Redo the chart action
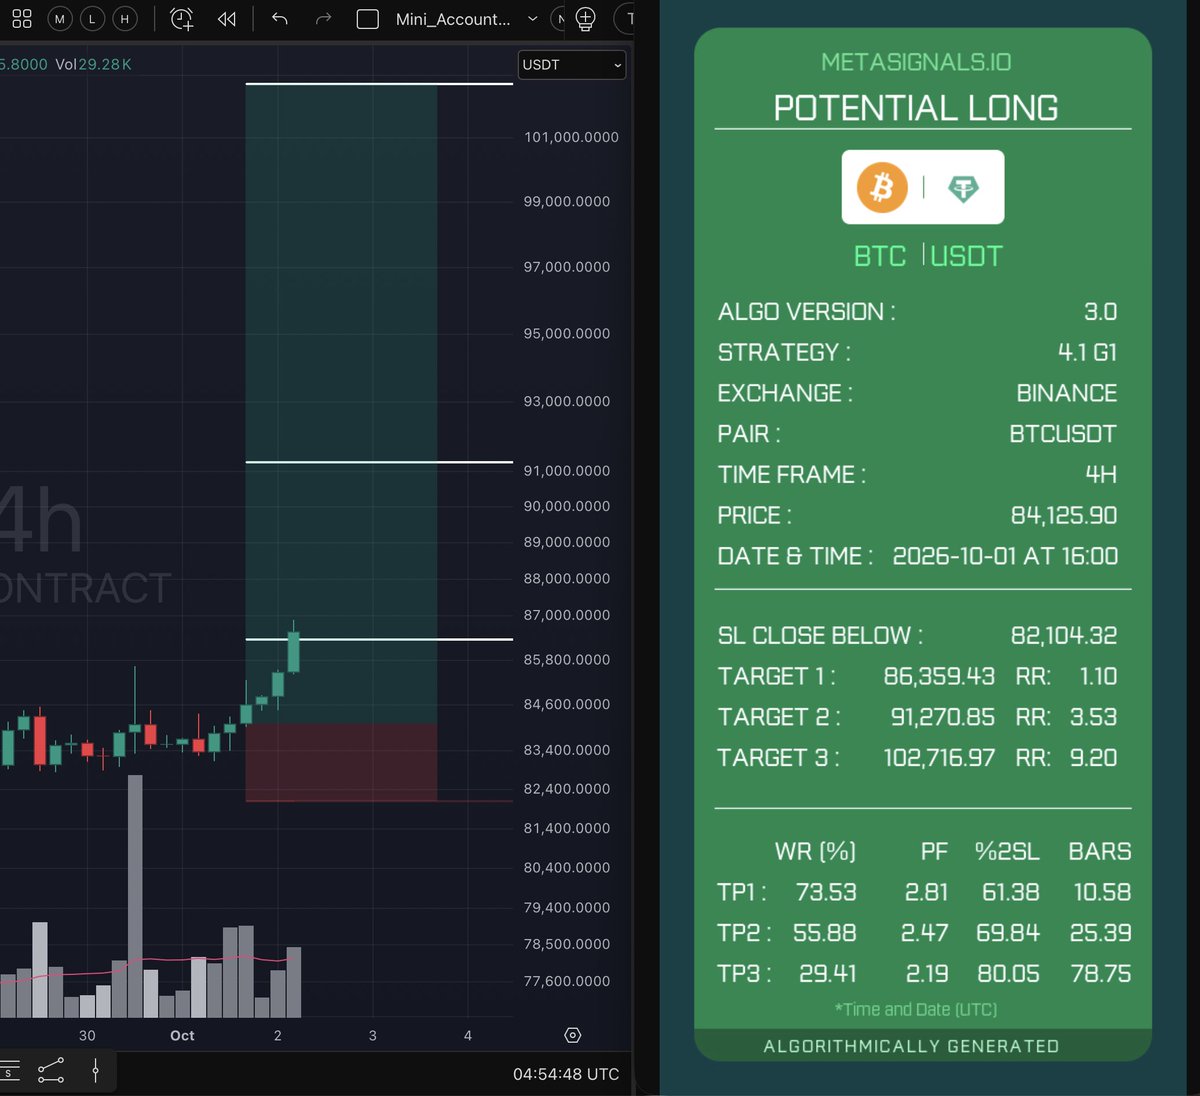This screenshot has width=1200, height=1096. click(323, 18)
